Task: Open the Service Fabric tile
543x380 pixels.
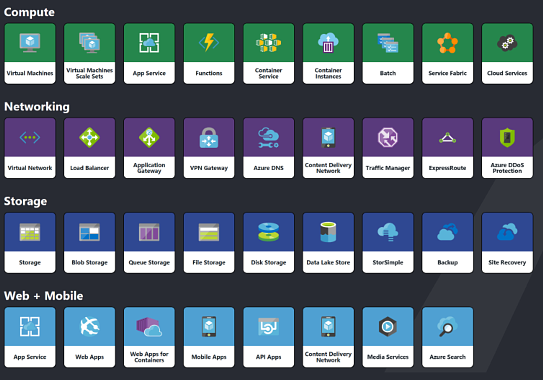Action: (x=447, y=54)
